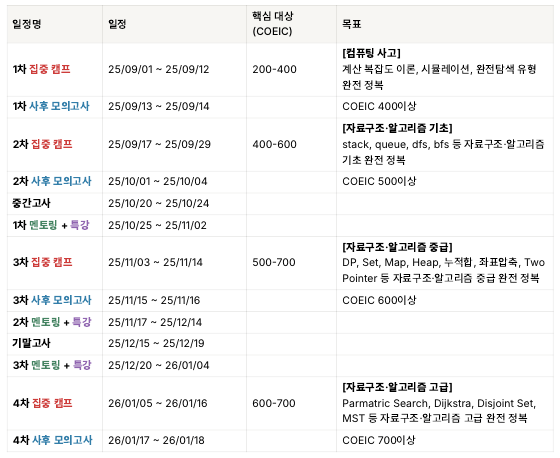Click the date 25/11/15 ~ 25/11/16
Viewport: 560px width, 458px height.
coord(154,300)
